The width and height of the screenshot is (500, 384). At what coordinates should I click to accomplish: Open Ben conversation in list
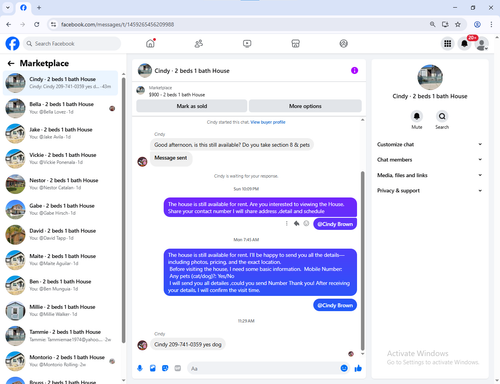[x=60, y=285]
